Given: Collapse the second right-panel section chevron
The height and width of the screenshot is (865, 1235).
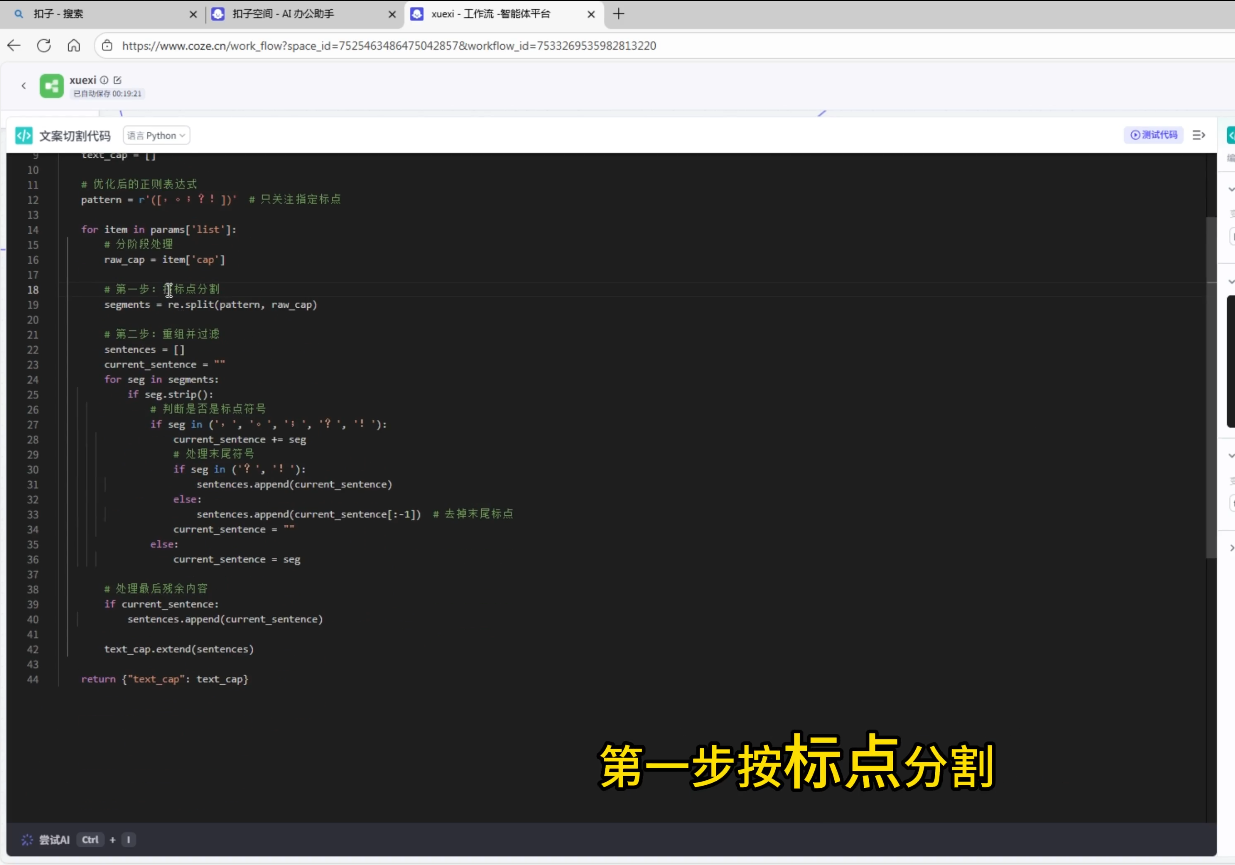Looking at the screenshot, I should point(1230,282).
